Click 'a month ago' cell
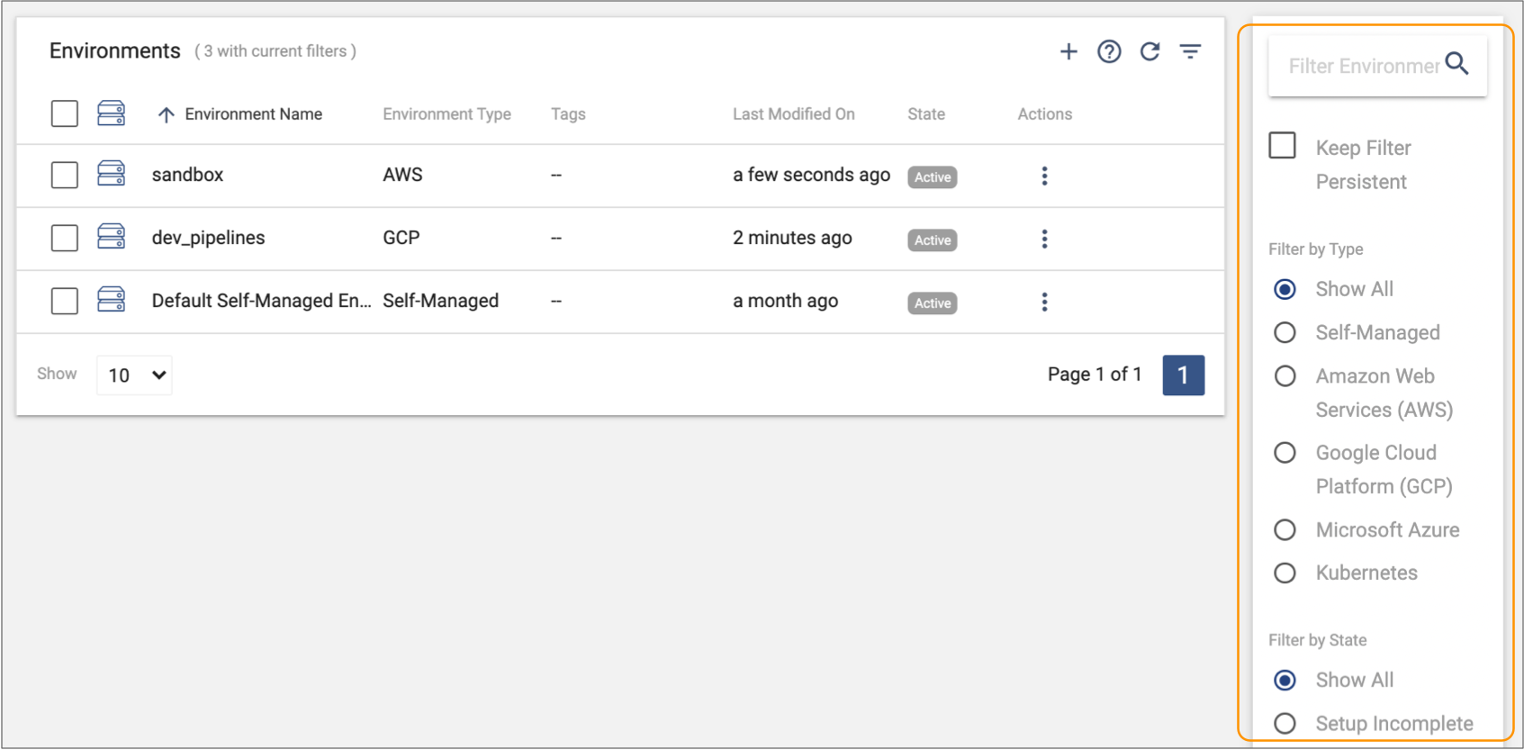 (785, 301)
